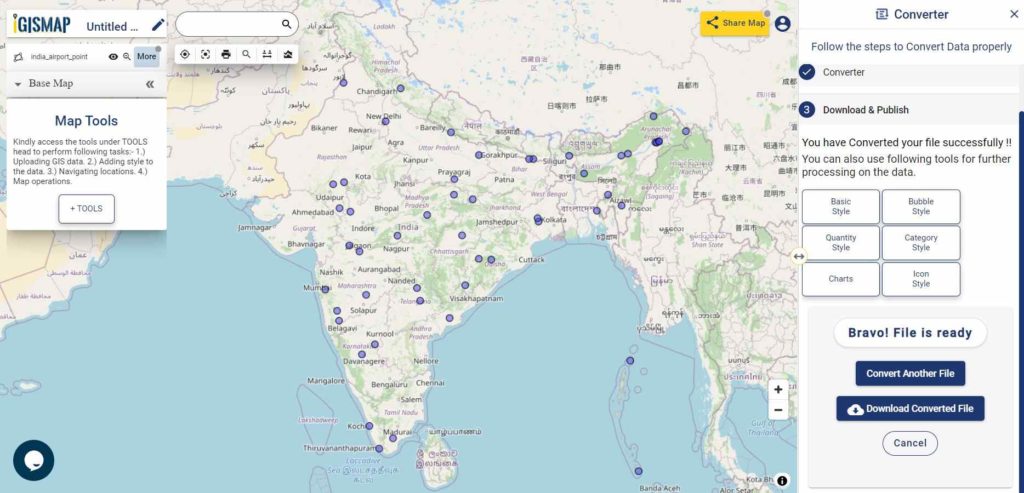This screenshot has width=1024, height=493.
Task: Zoom in the map with plus button
Action: [x=778, y=390]
